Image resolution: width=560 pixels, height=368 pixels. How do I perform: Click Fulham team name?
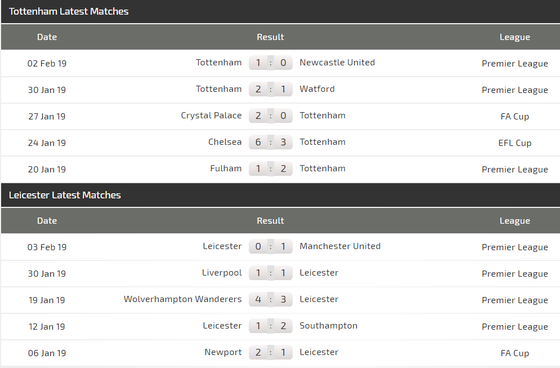click(226, 168)
